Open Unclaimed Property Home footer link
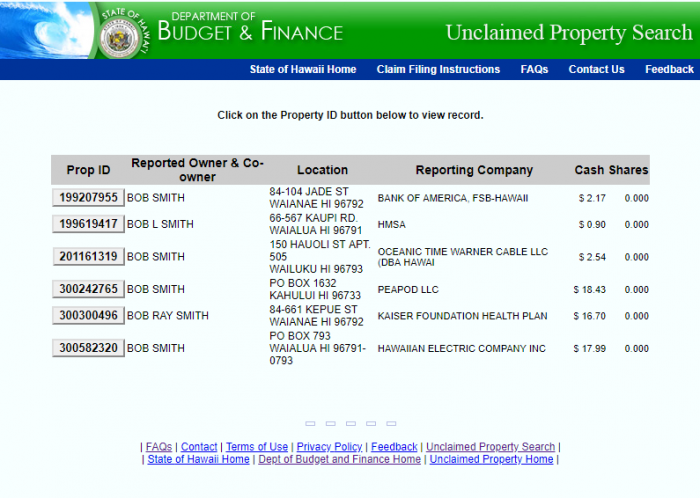Image resolution: width=700 pixels, height=498 pixels. pos(492,459)
